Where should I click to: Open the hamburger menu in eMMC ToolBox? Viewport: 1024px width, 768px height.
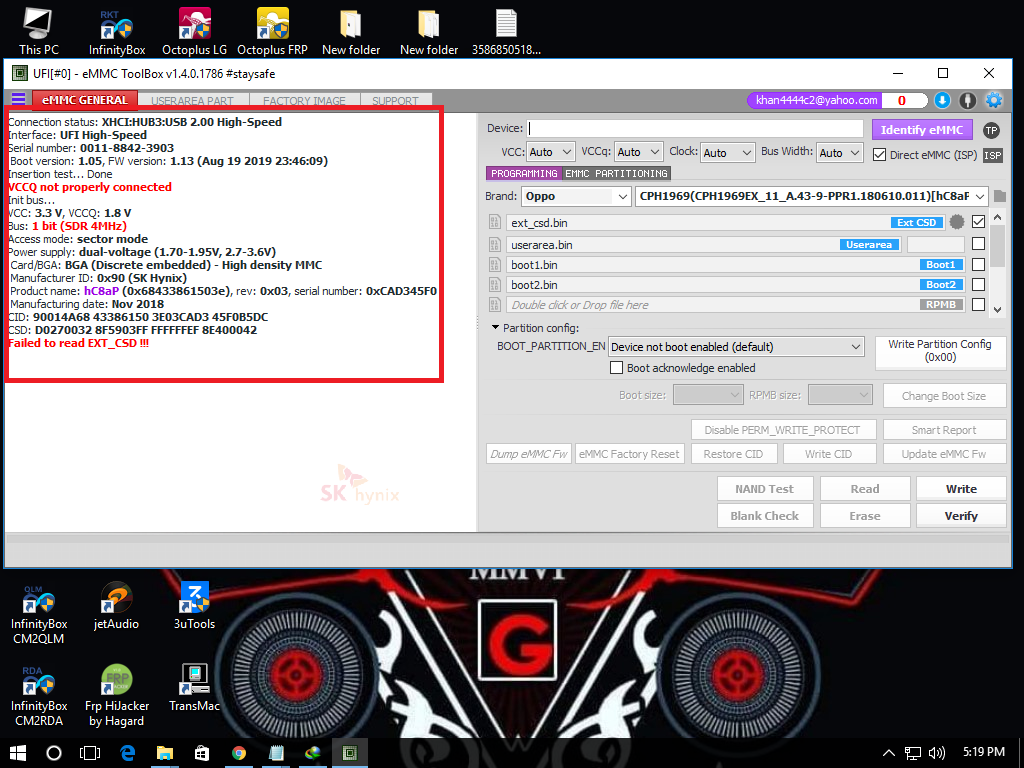(18, 99)
